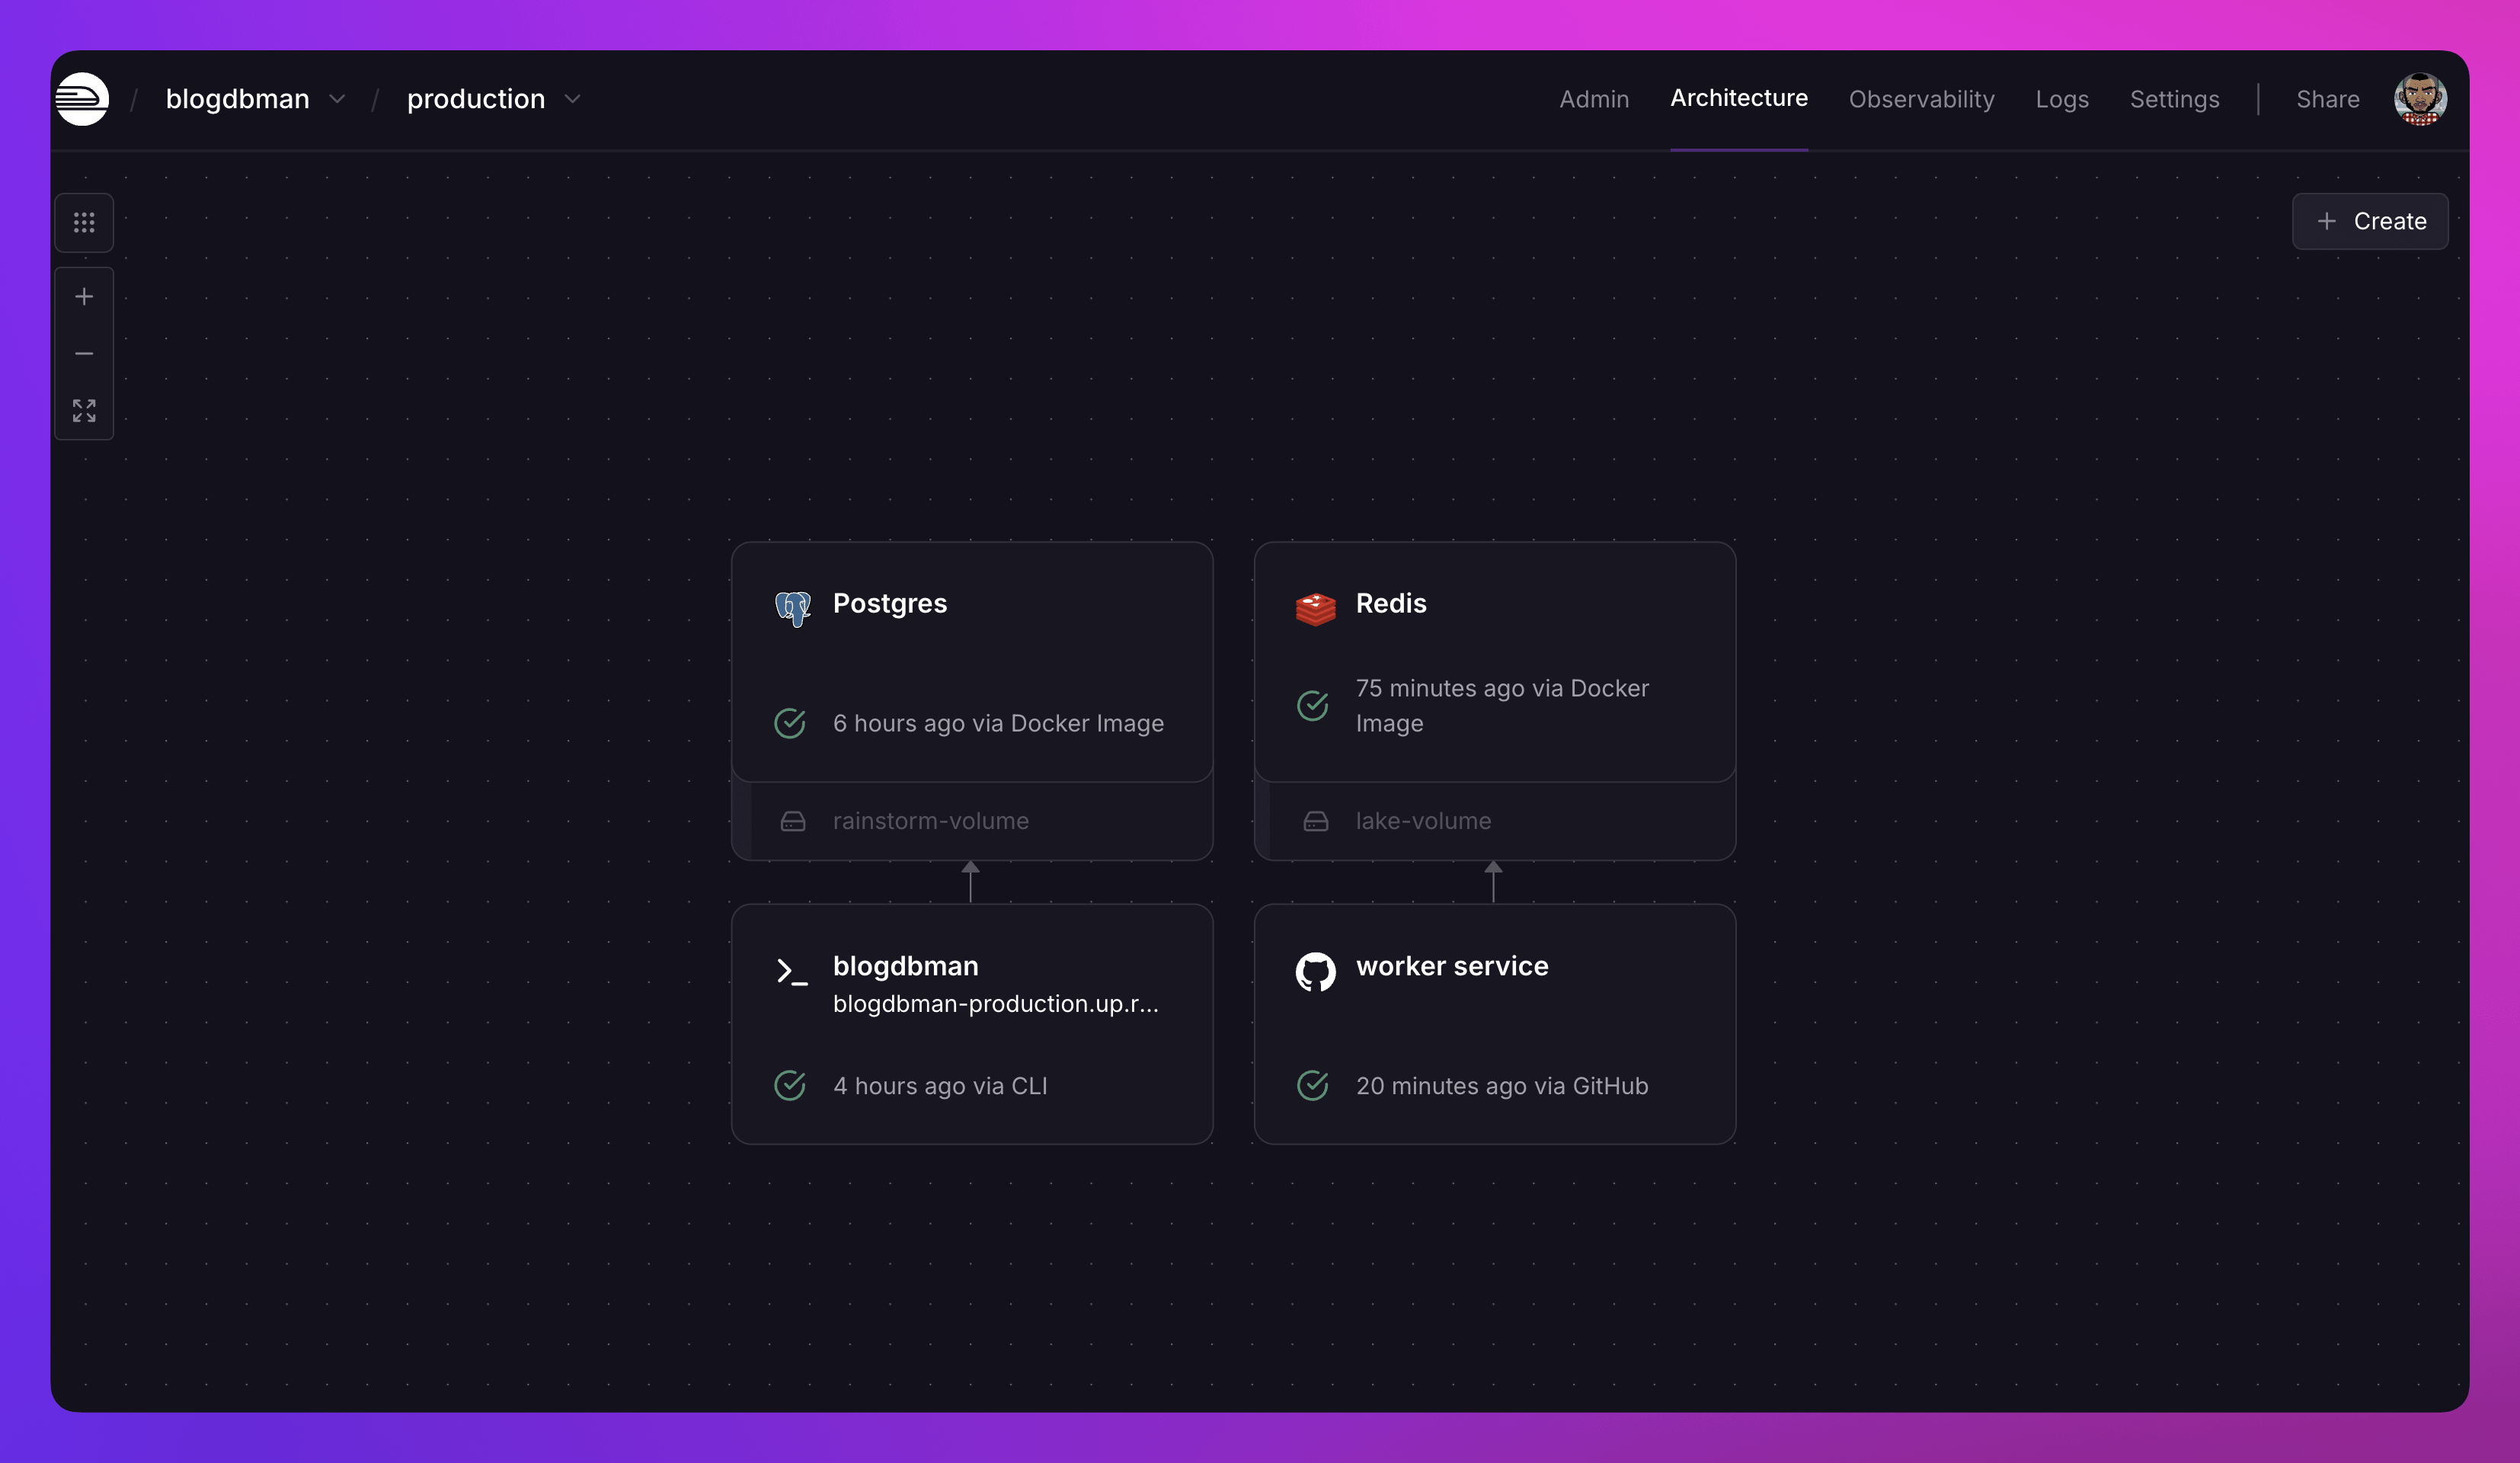Open the Create new service button
The height and width of the screenshot is (1463, 2520).
(x=2369, y=221)
